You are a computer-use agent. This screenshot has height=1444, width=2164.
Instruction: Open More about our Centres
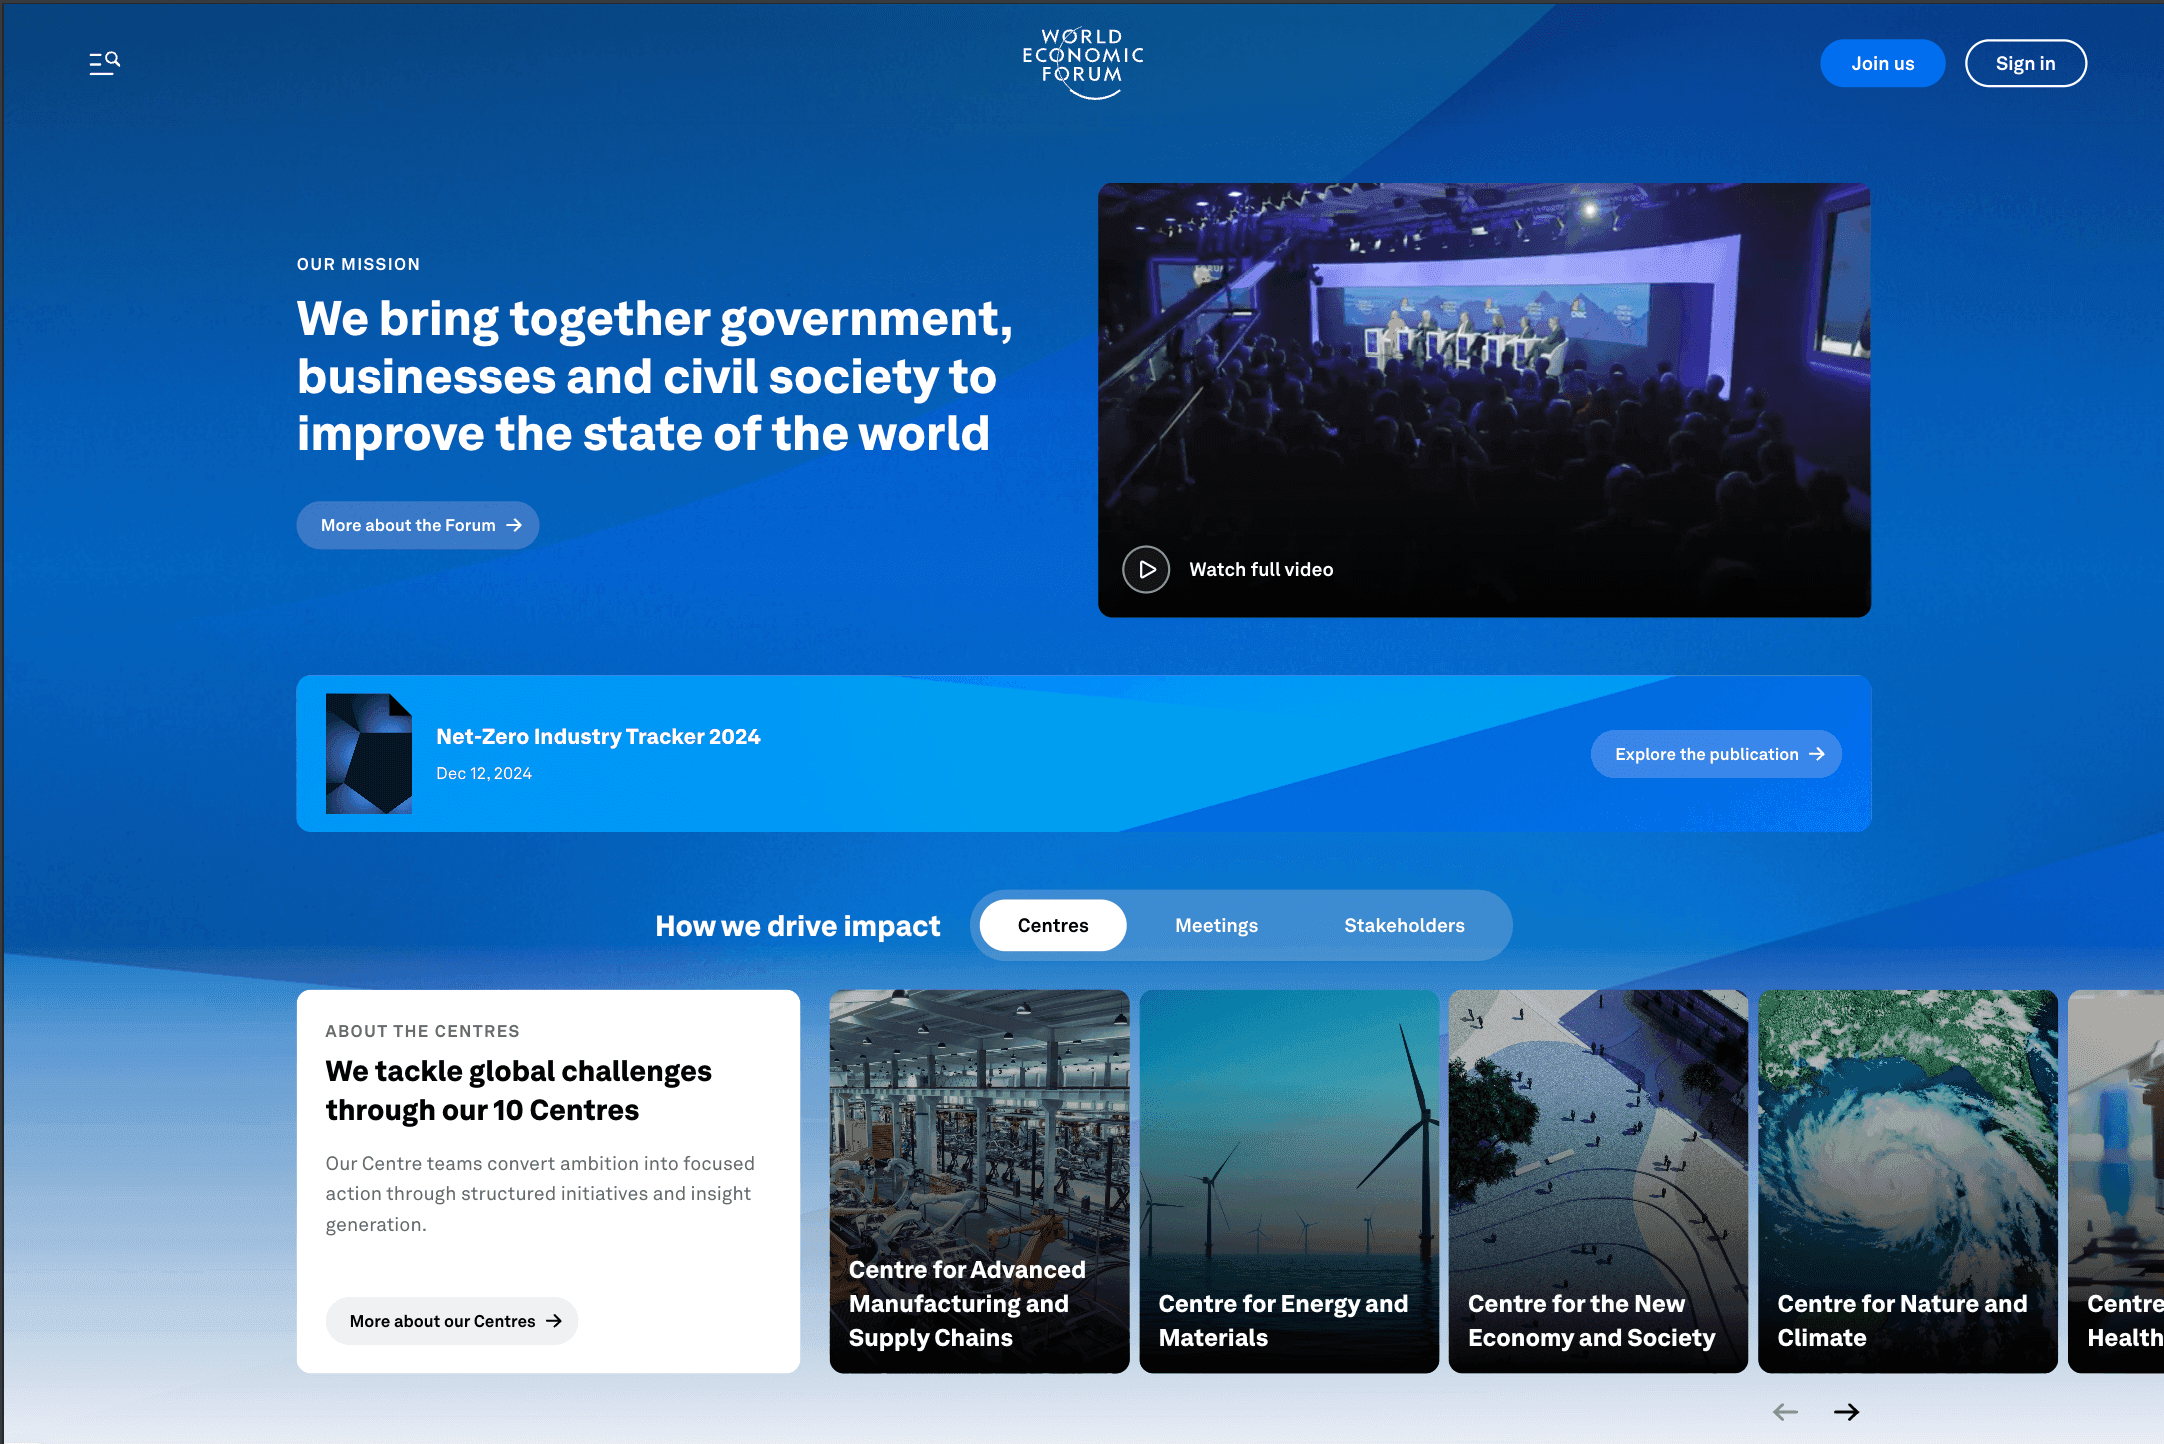(452, 1321)
